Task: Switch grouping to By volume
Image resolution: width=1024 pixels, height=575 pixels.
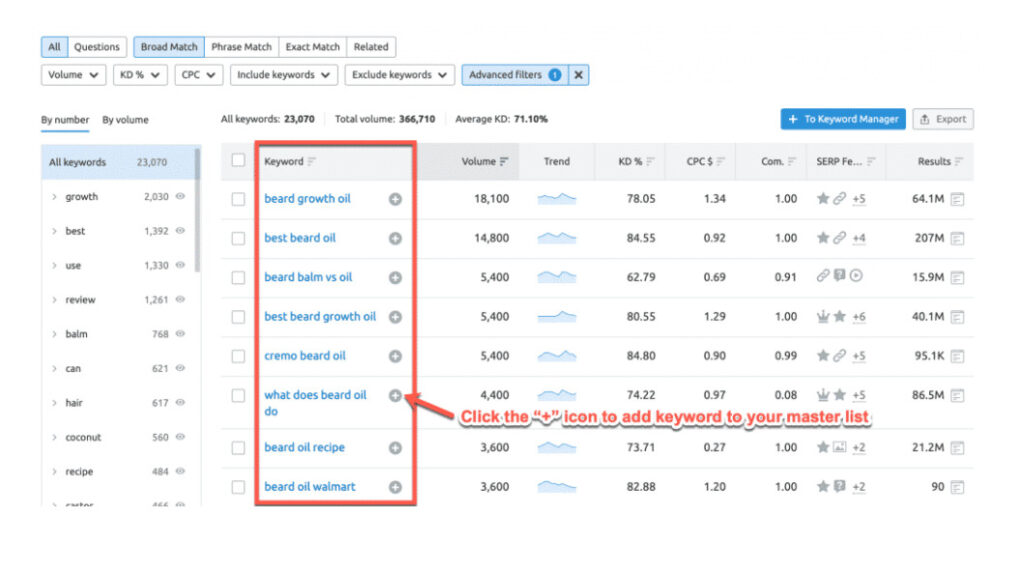Action: tap(125, 120)
